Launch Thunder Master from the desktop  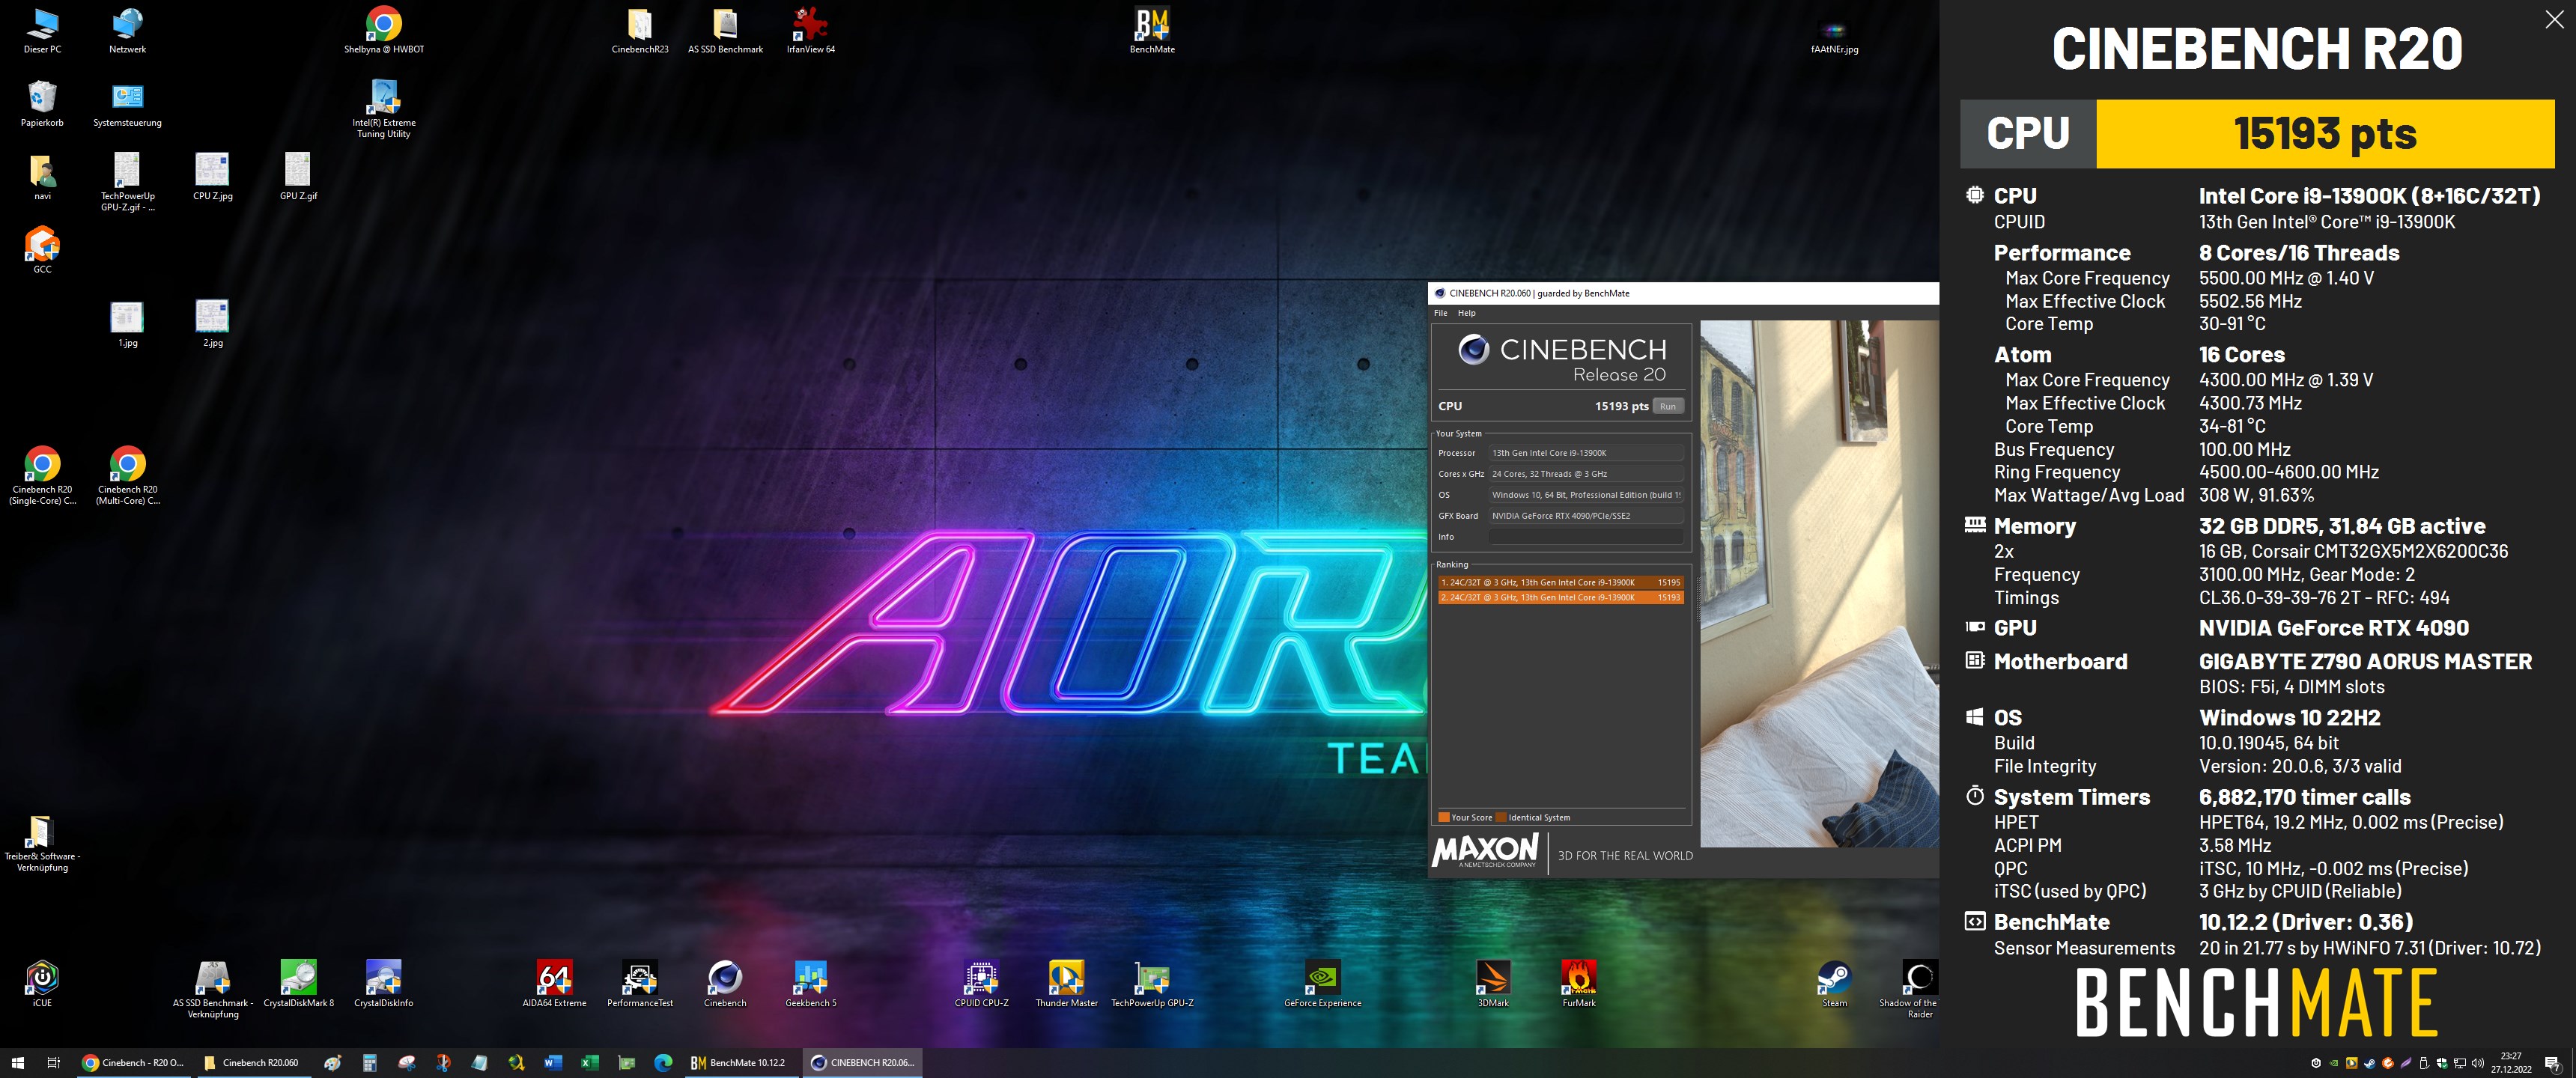(x=1066, y=984)
